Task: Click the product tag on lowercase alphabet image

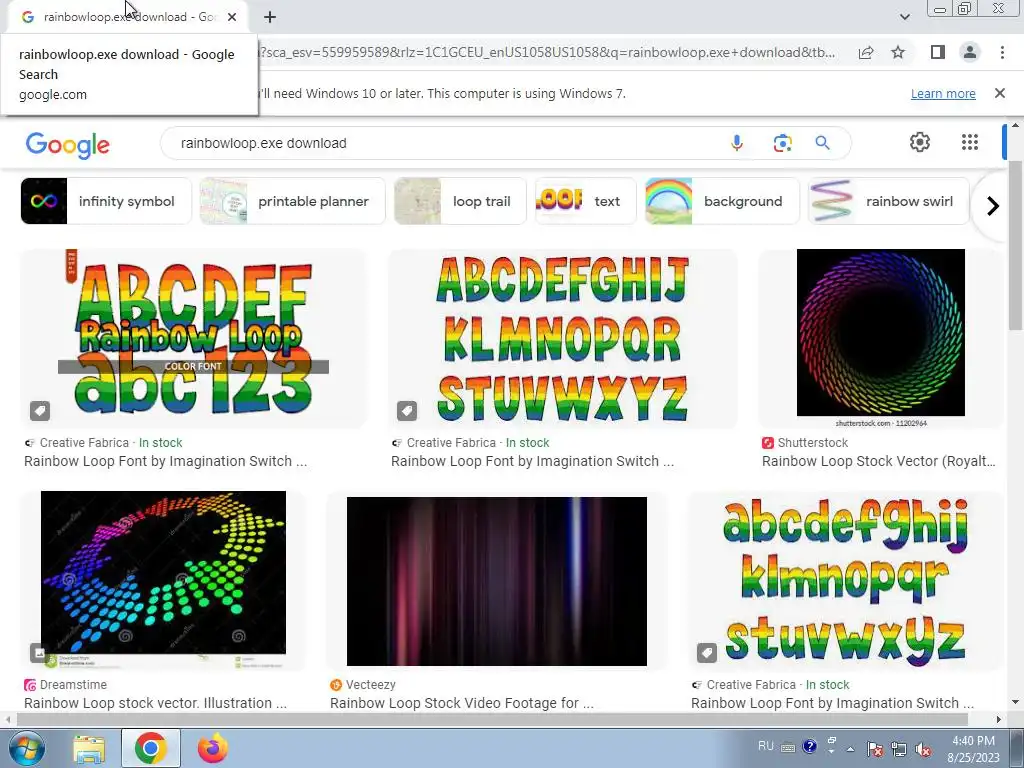Action: tap(707, 652)
